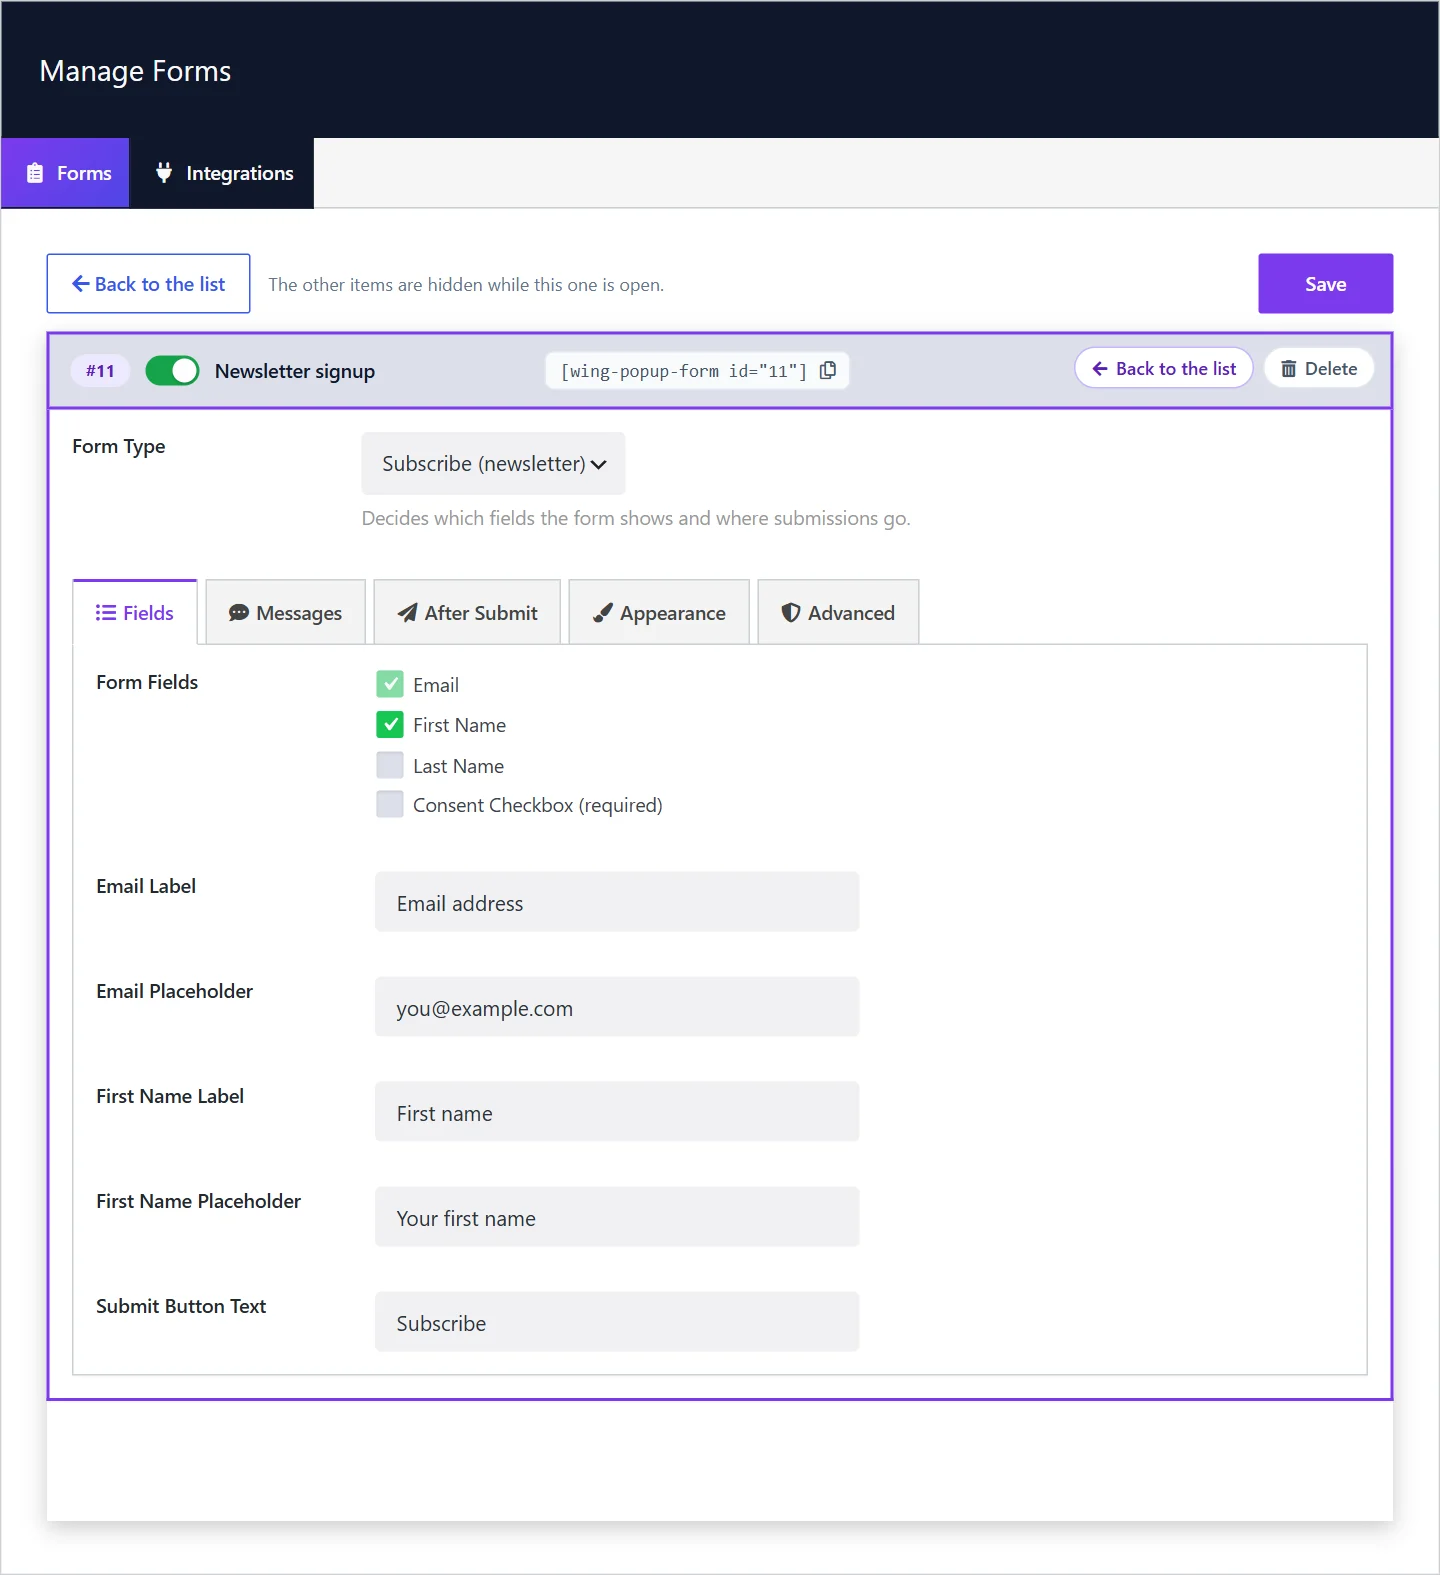Open the Integrations top tab
Screen dimensions: 1440x1575
tap(222, 173)
